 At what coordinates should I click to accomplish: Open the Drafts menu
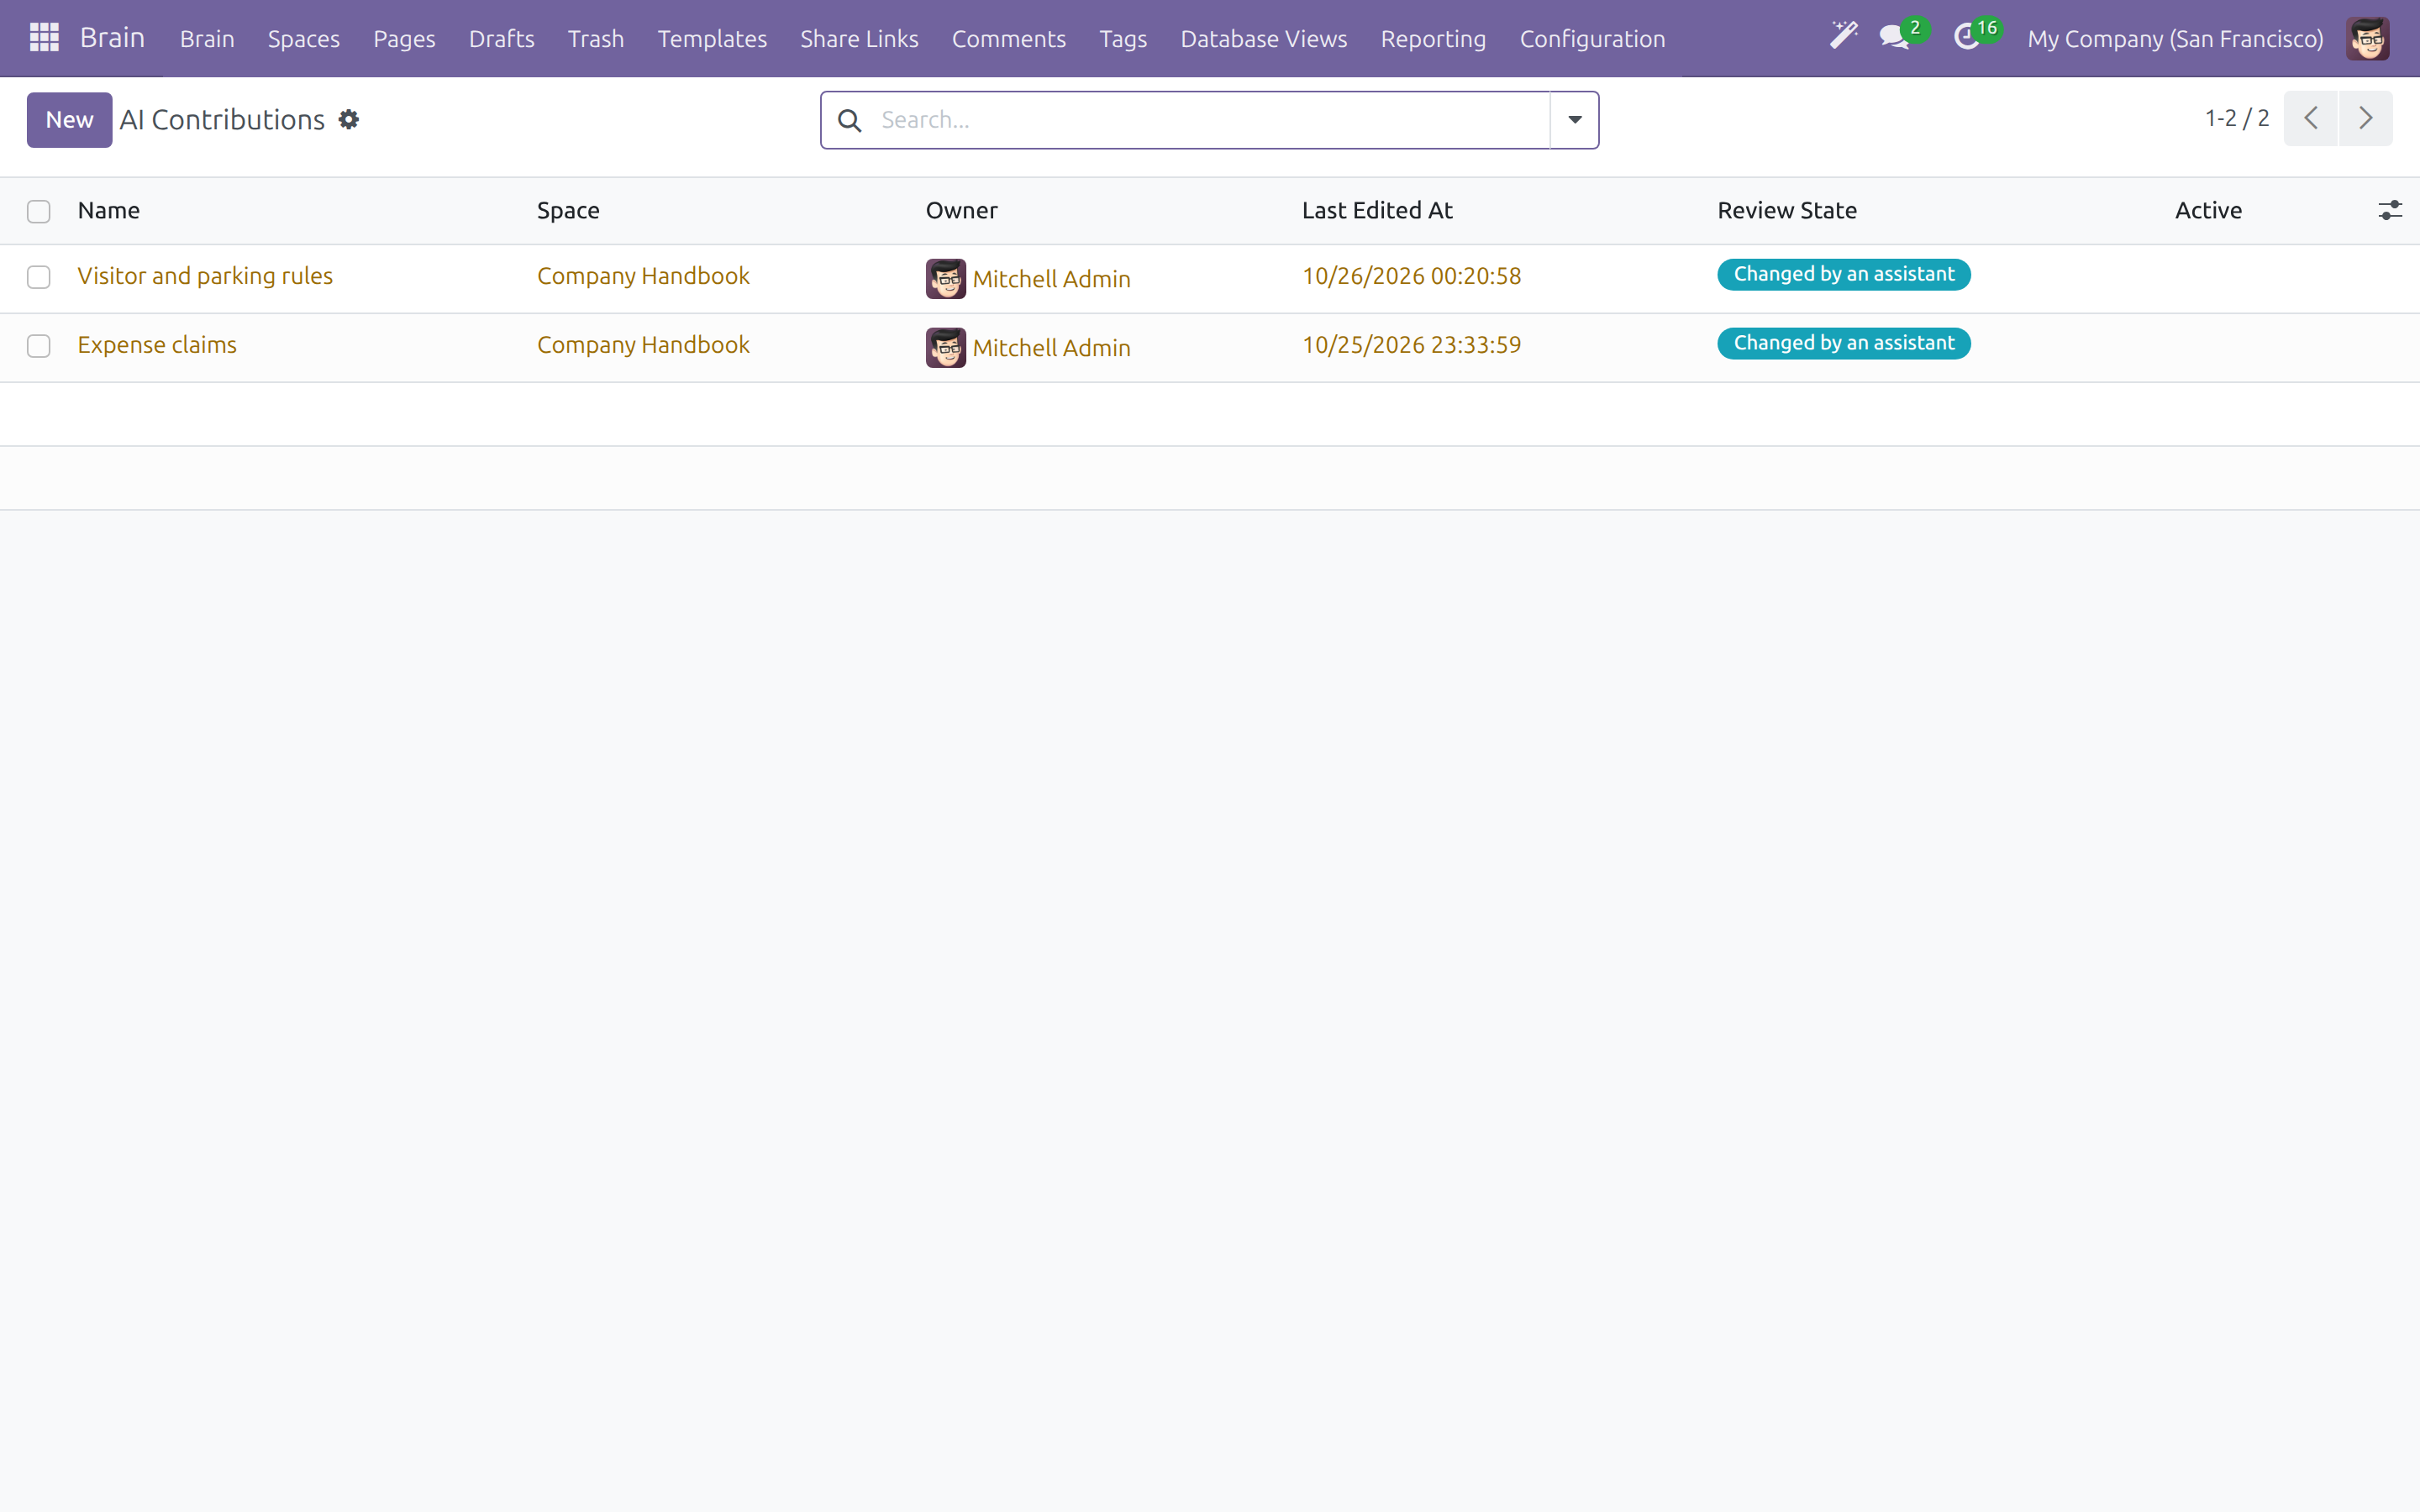coord(501,39)
